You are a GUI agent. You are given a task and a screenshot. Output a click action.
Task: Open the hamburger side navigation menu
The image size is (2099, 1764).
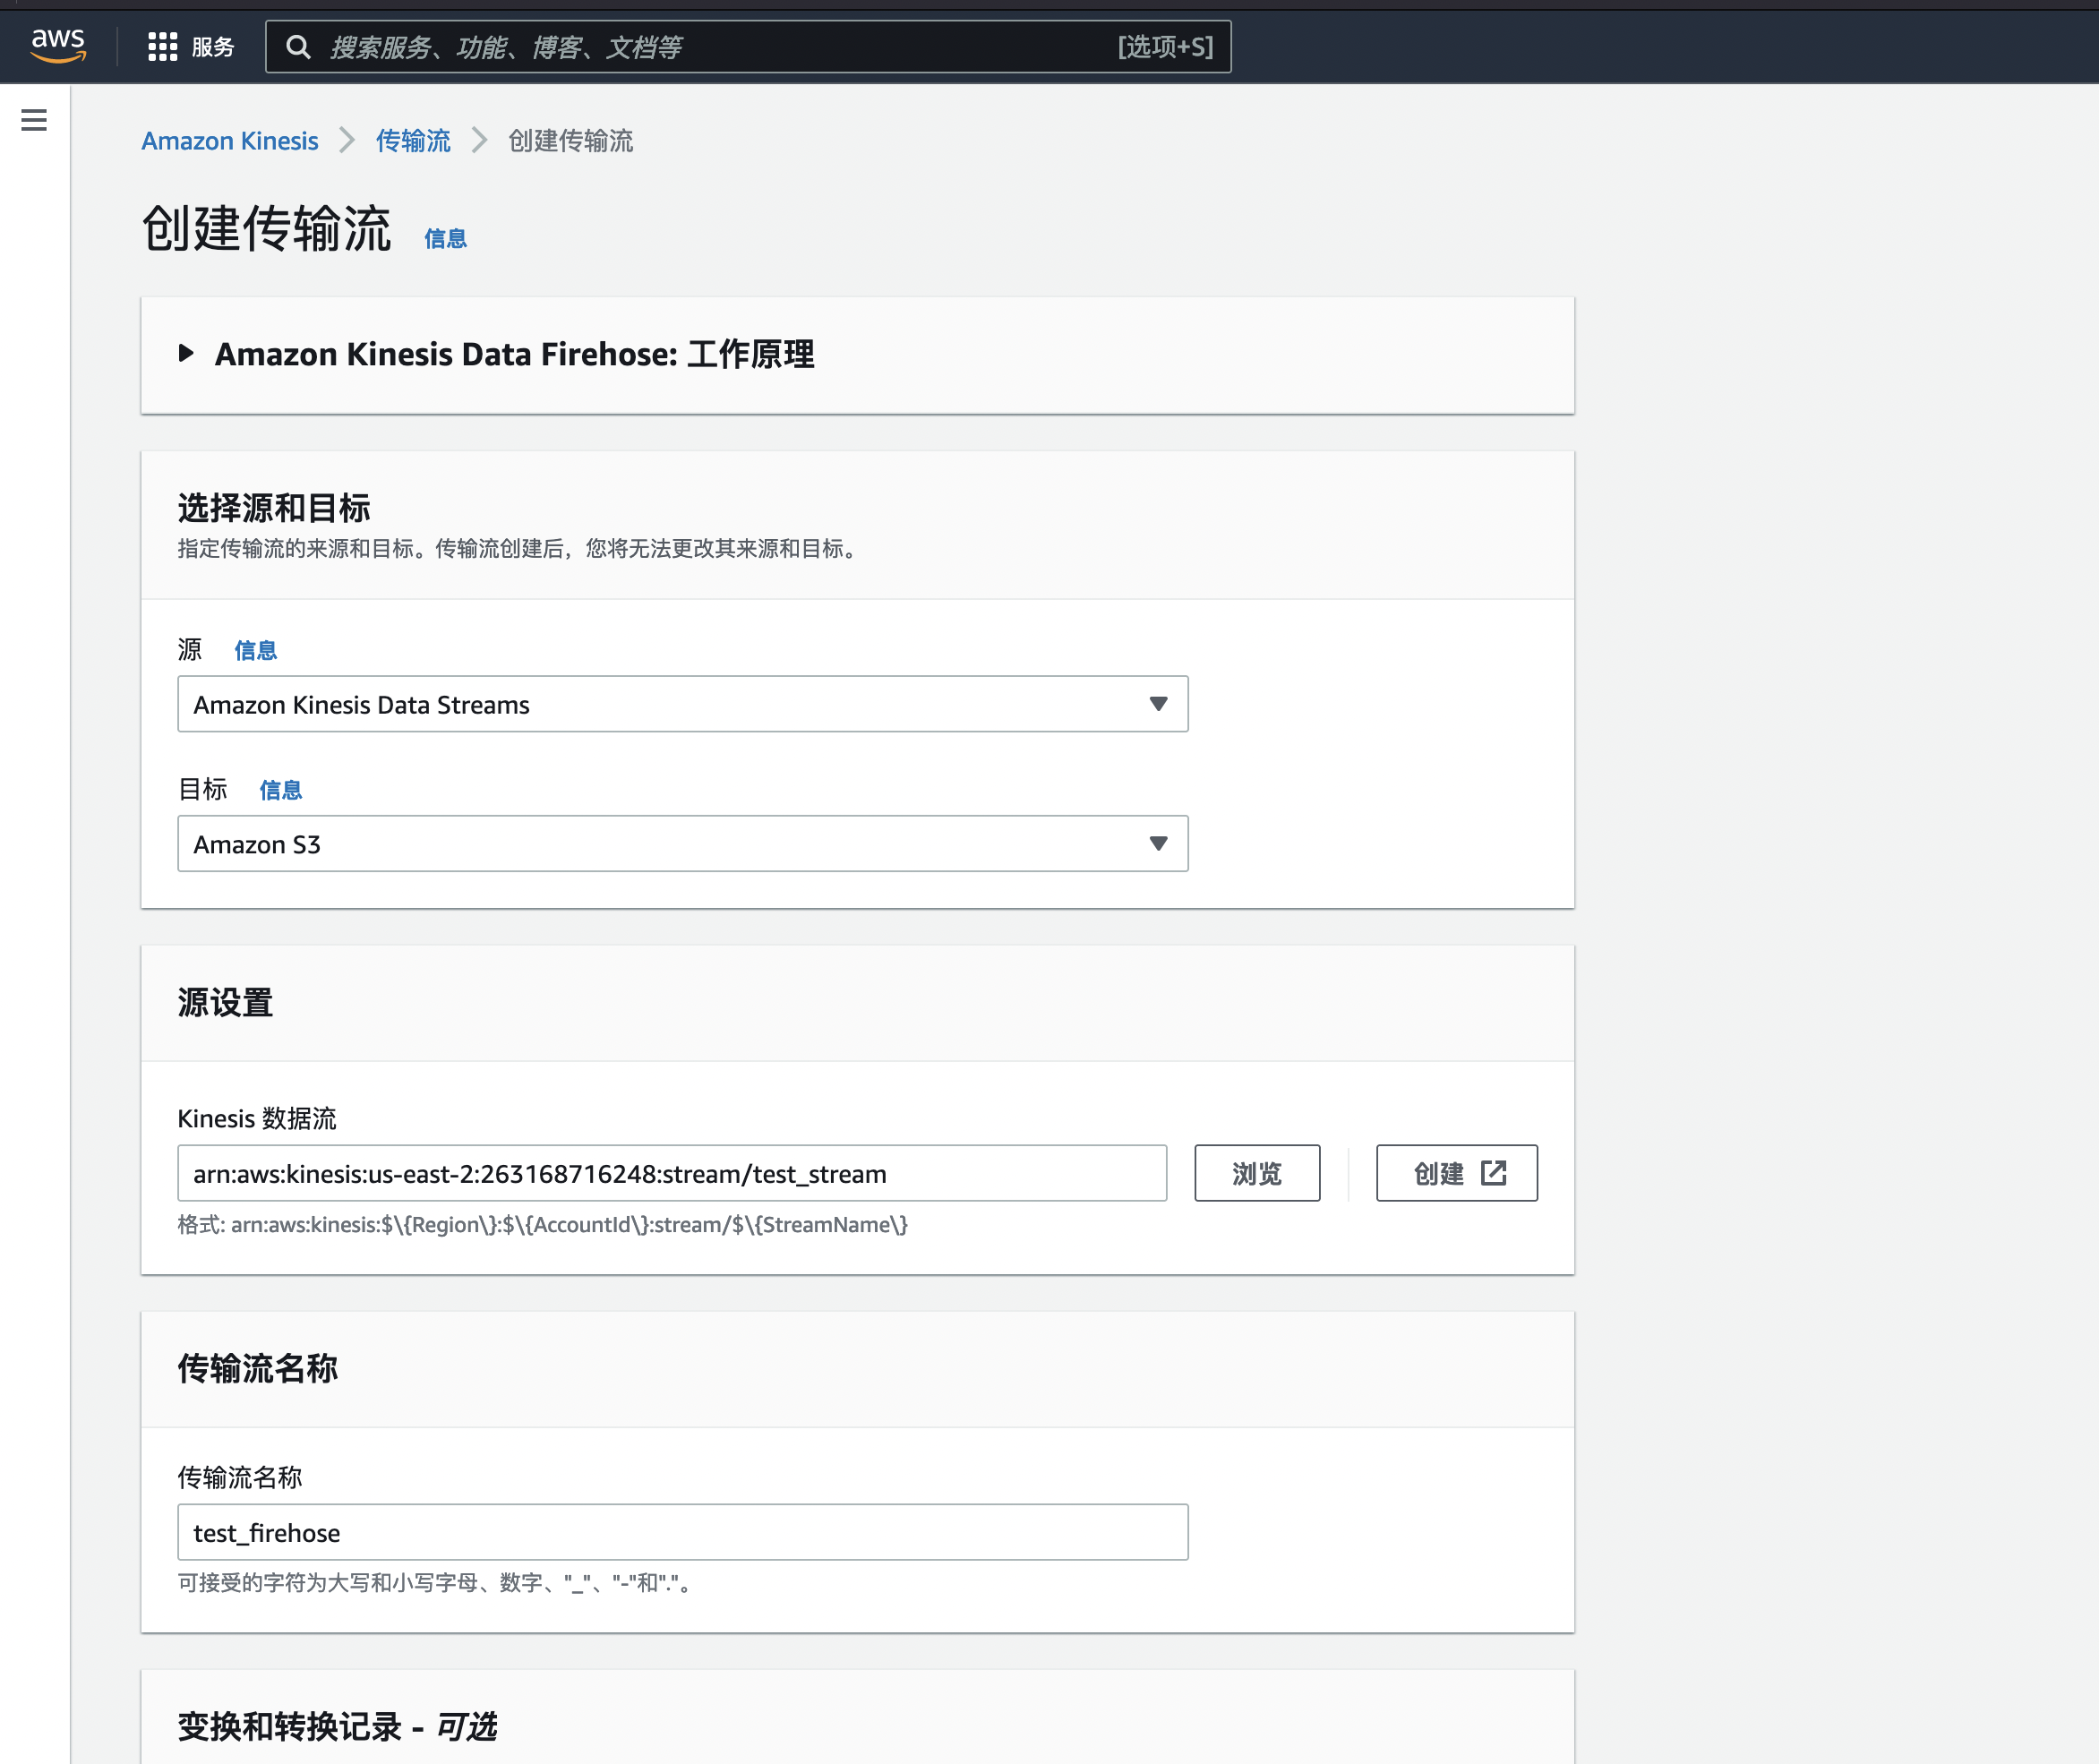click(34, 121)
